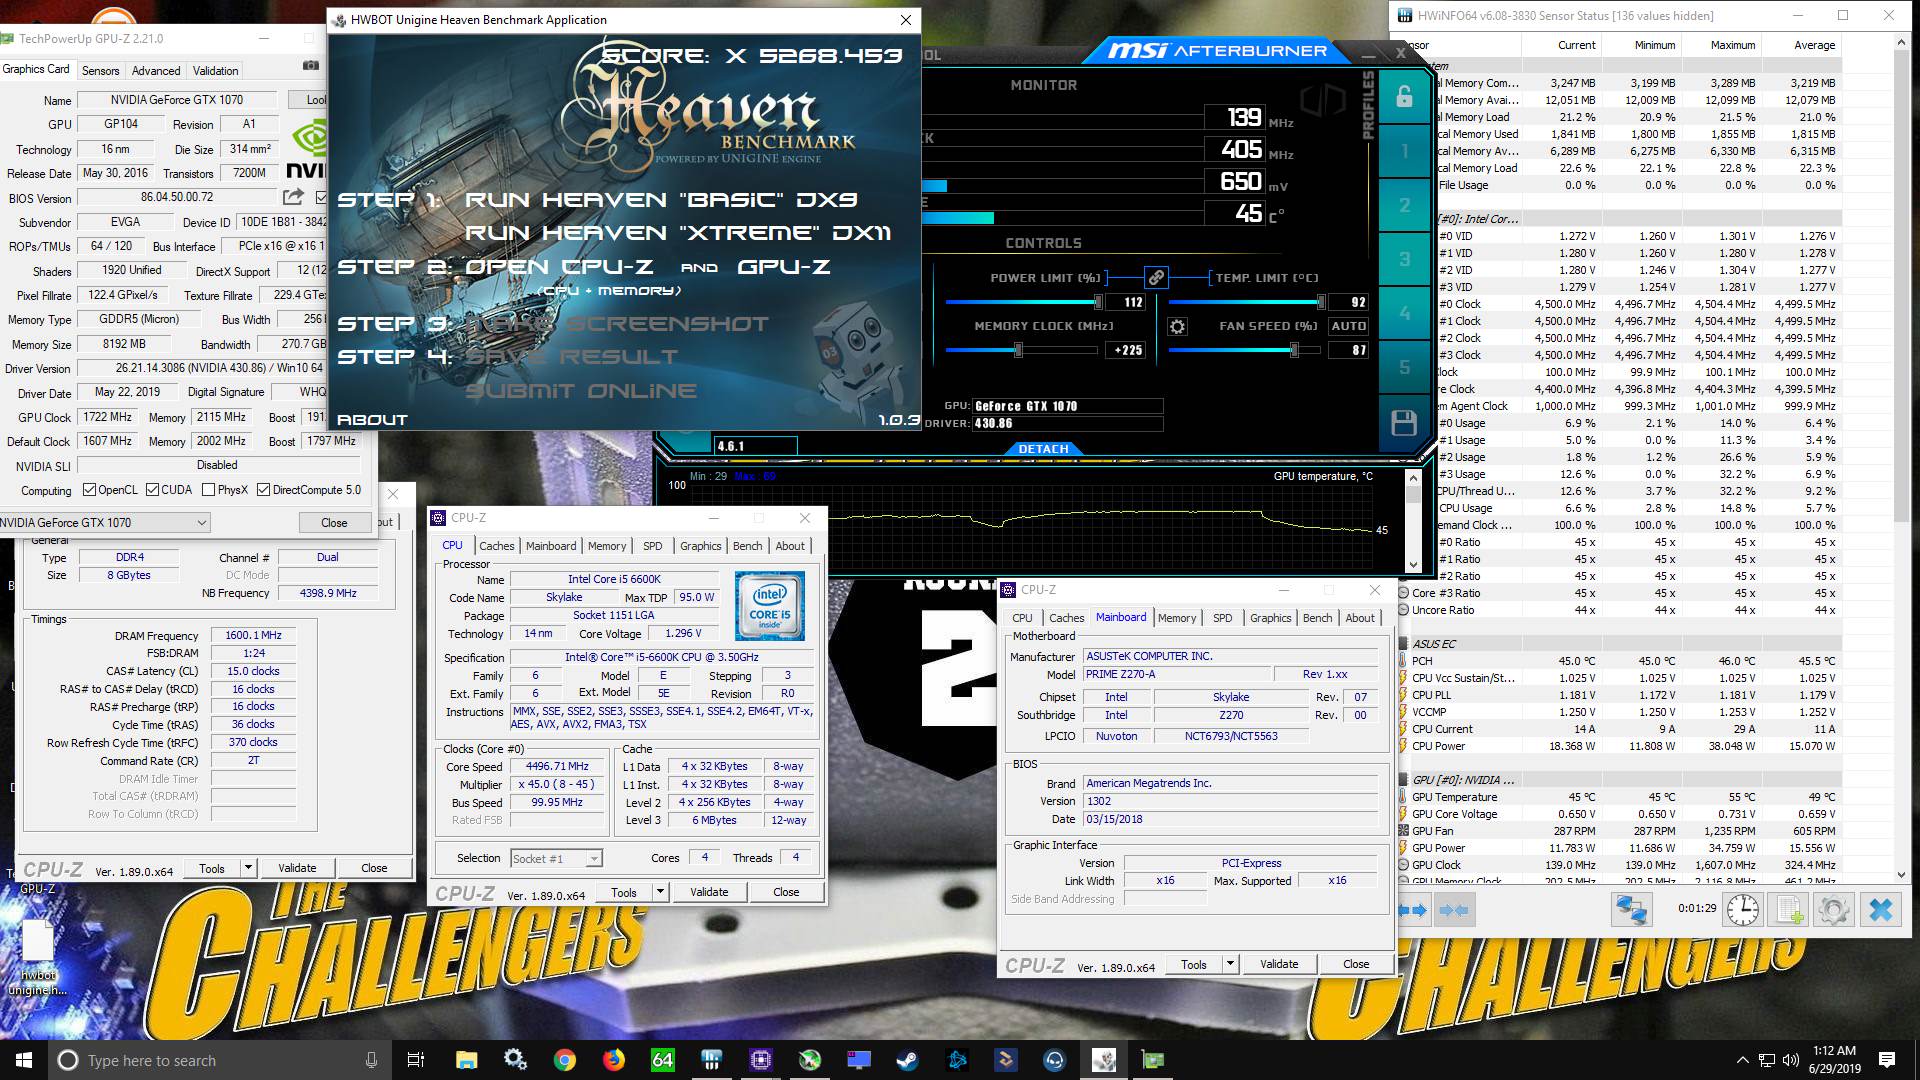The height and width of the screenshot is (1080, 1920).
Task: Open Caches tab in CPU-Z CPU window
Action: [x=496, y=546]
